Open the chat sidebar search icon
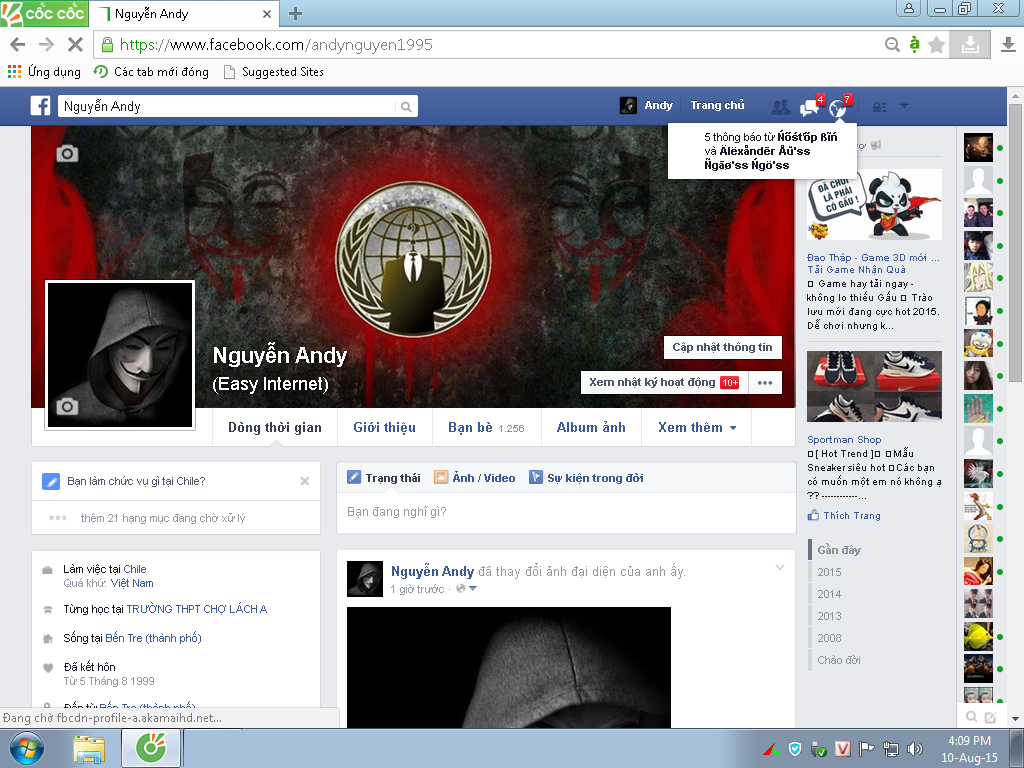This screenshot has width=1024, height=768. pos(972,716)
